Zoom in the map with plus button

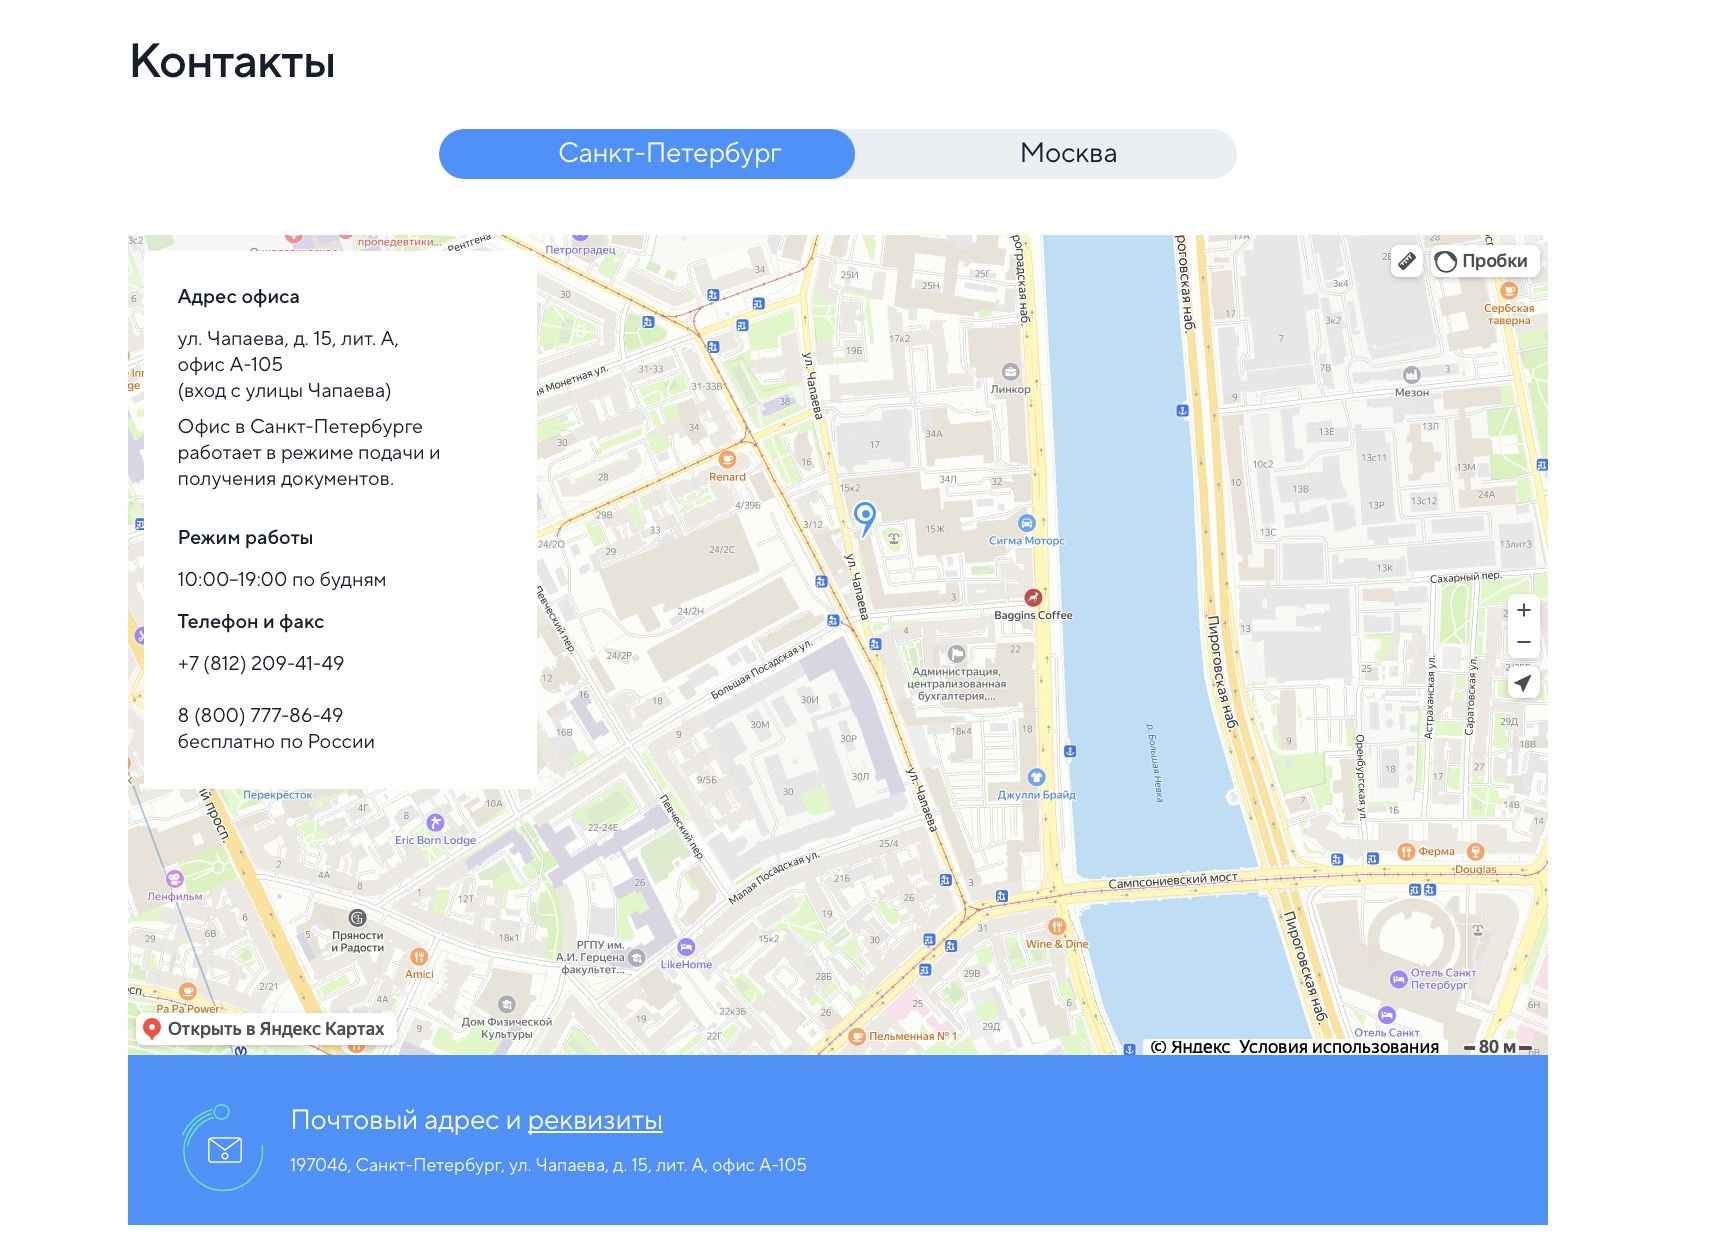pyautogui.click(x=1523, y=610)
